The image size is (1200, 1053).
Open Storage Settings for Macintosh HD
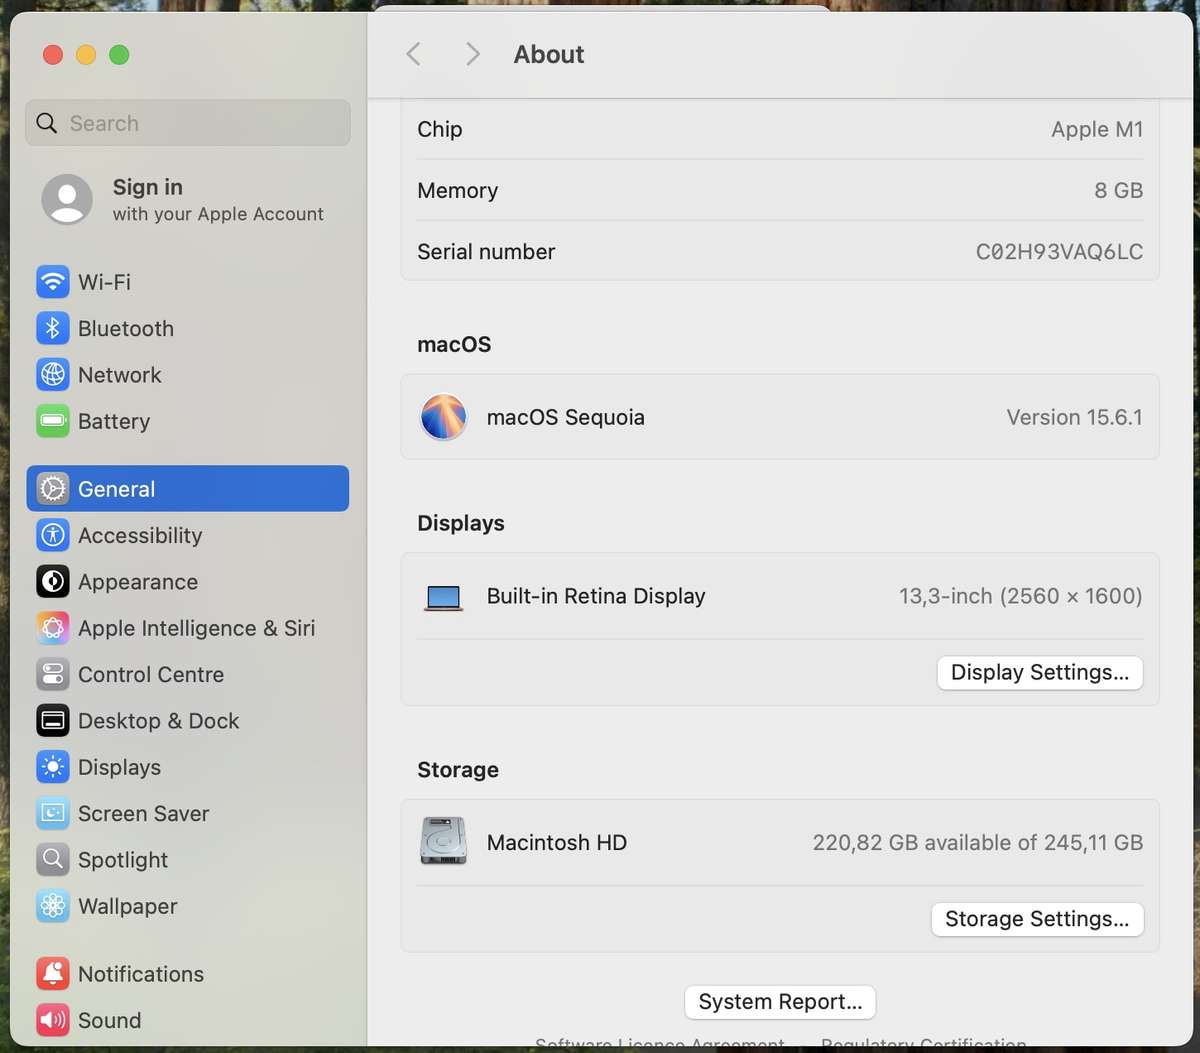tap(1037, 919)
